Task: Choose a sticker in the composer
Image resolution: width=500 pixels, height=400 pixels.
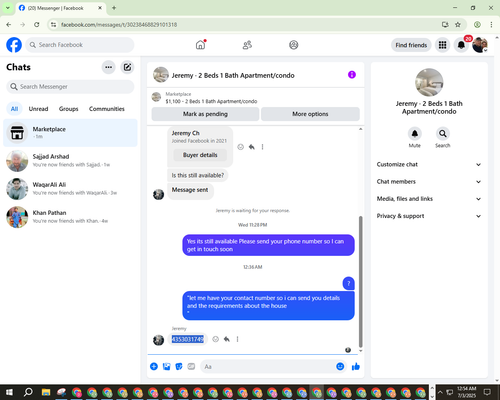Action: (179, 366)
